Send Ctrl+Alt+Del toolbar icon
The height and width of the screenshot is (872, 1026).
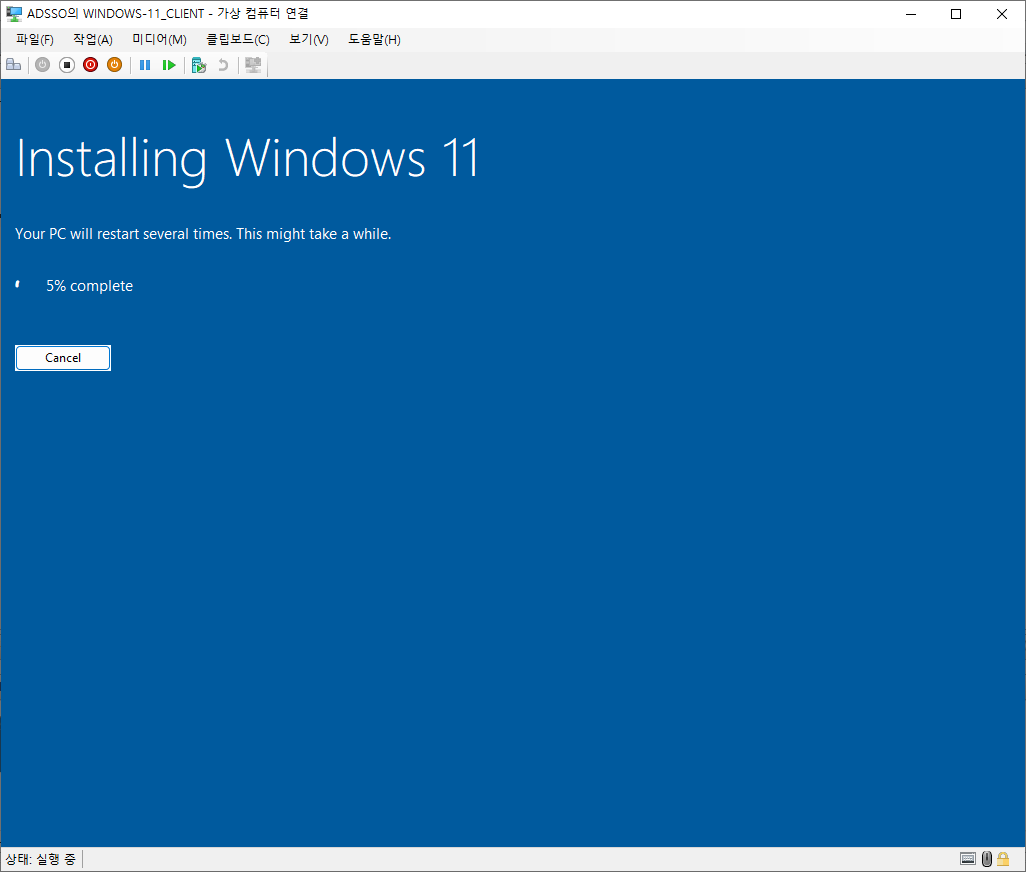(x=14, y=65)
